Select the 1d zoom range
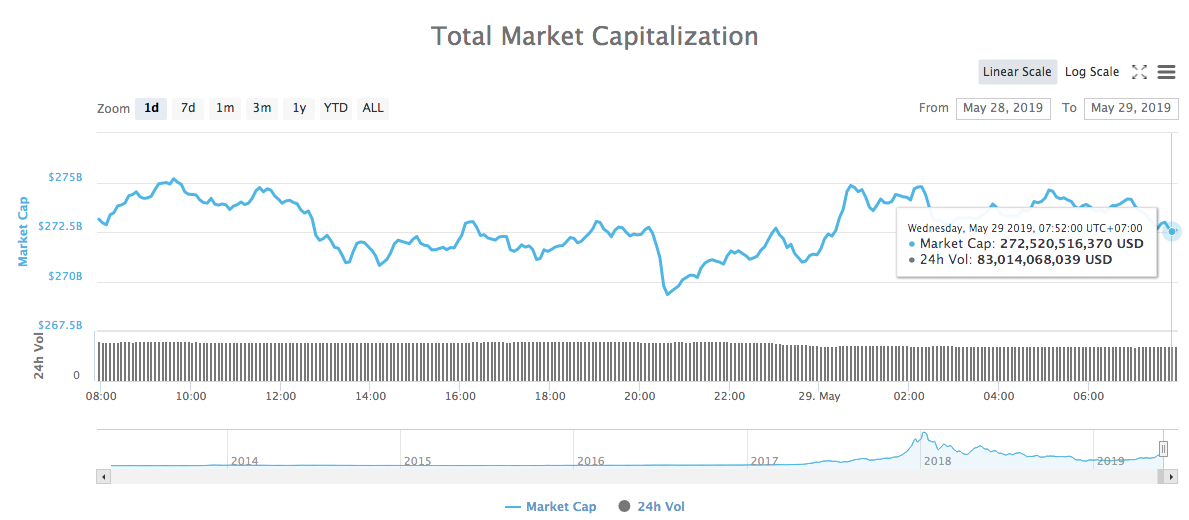1189x520 pixels. click(x=152, y=108)
